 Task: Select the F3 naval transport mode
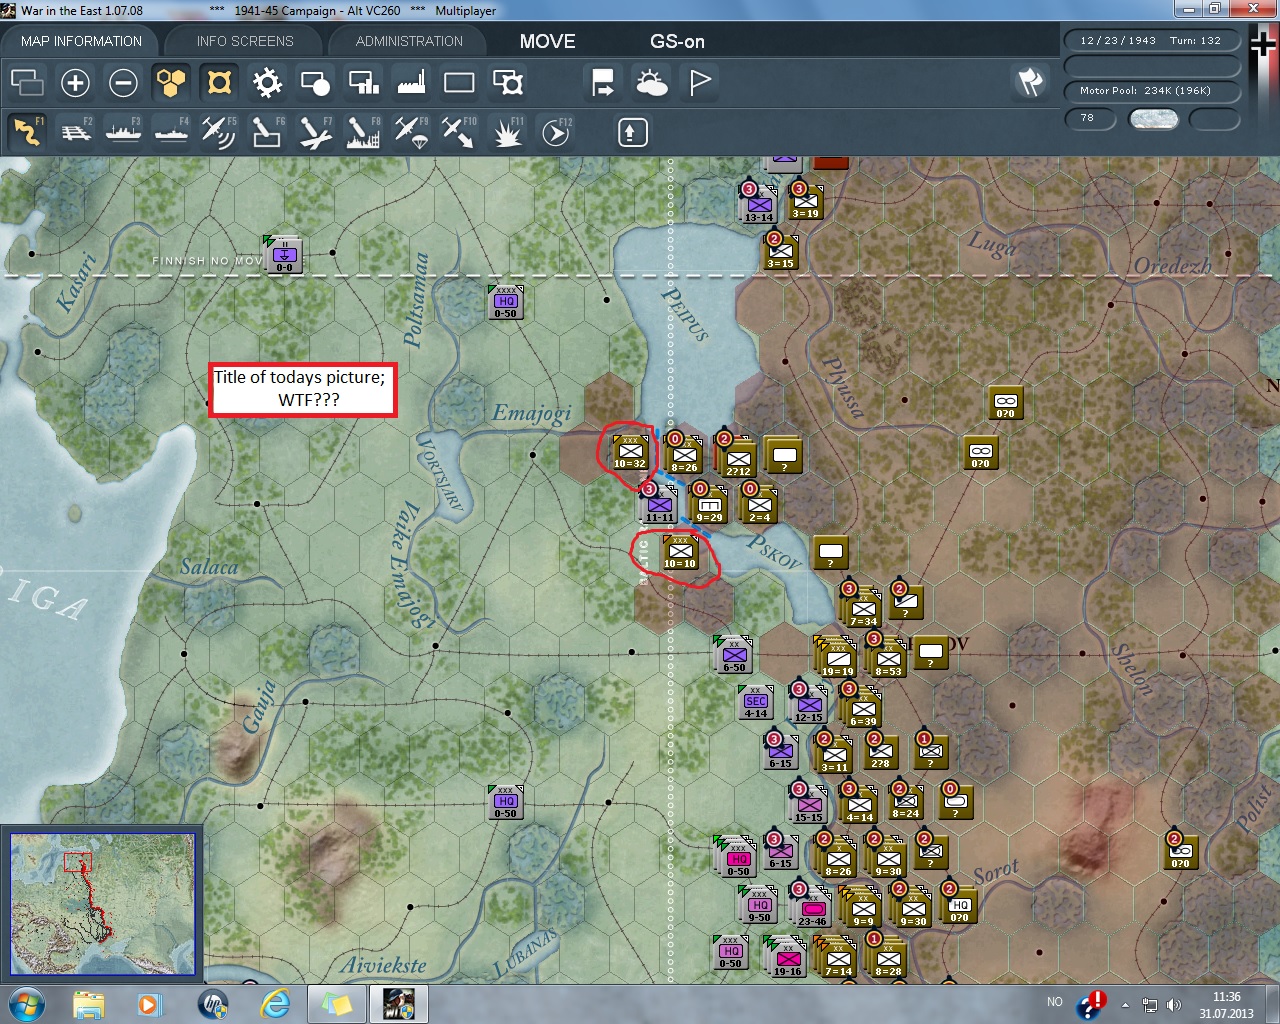pyautogui.click(x=123, y=132)
